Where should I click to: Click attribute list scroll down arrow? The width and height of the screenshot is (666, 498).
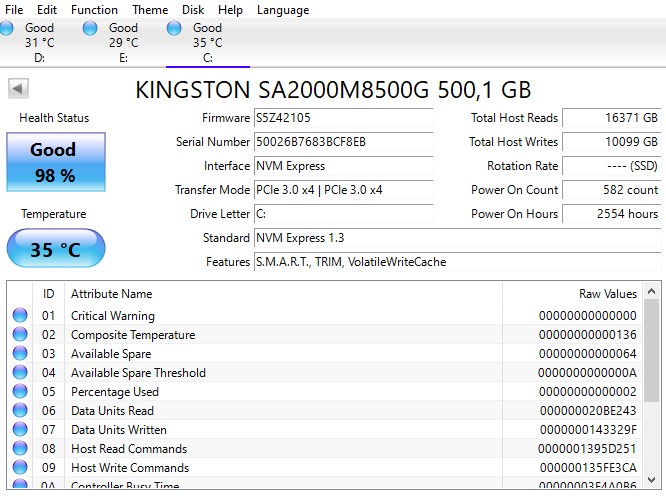pyautogui.click(x=651, y=479)
